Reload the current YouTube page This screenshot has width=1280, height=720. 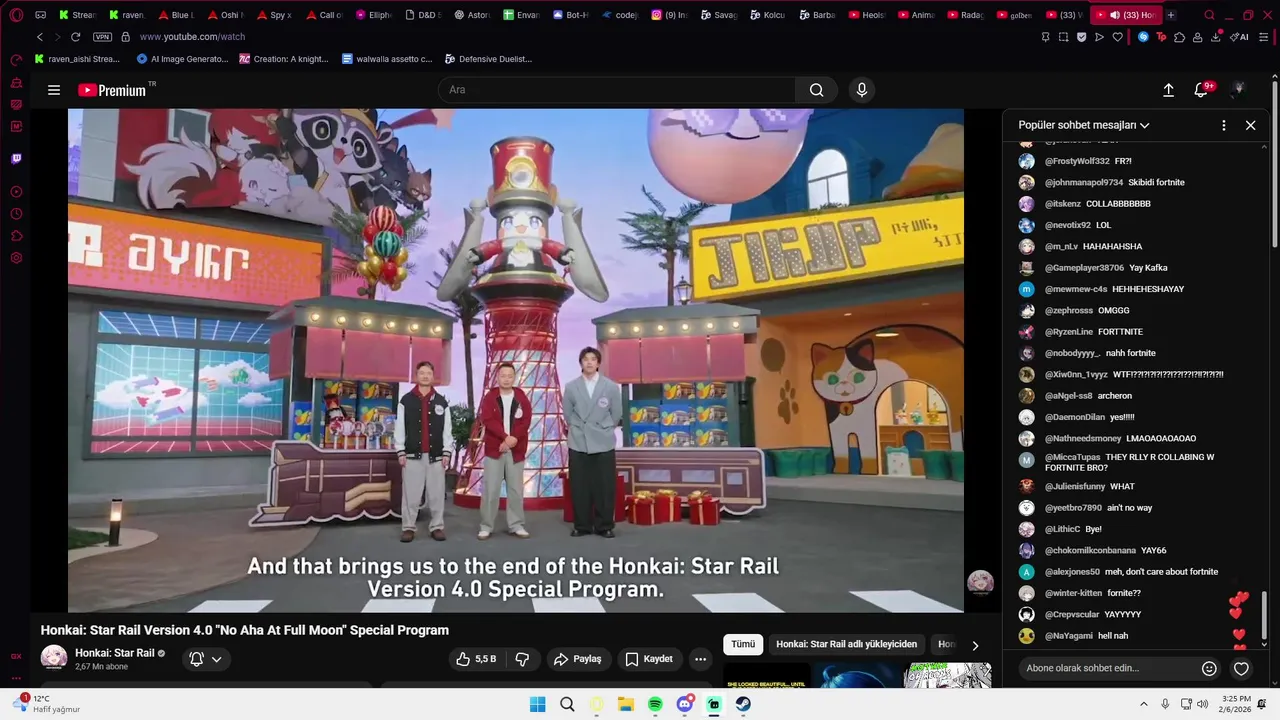pyautogui.click(x=75, y=37)
